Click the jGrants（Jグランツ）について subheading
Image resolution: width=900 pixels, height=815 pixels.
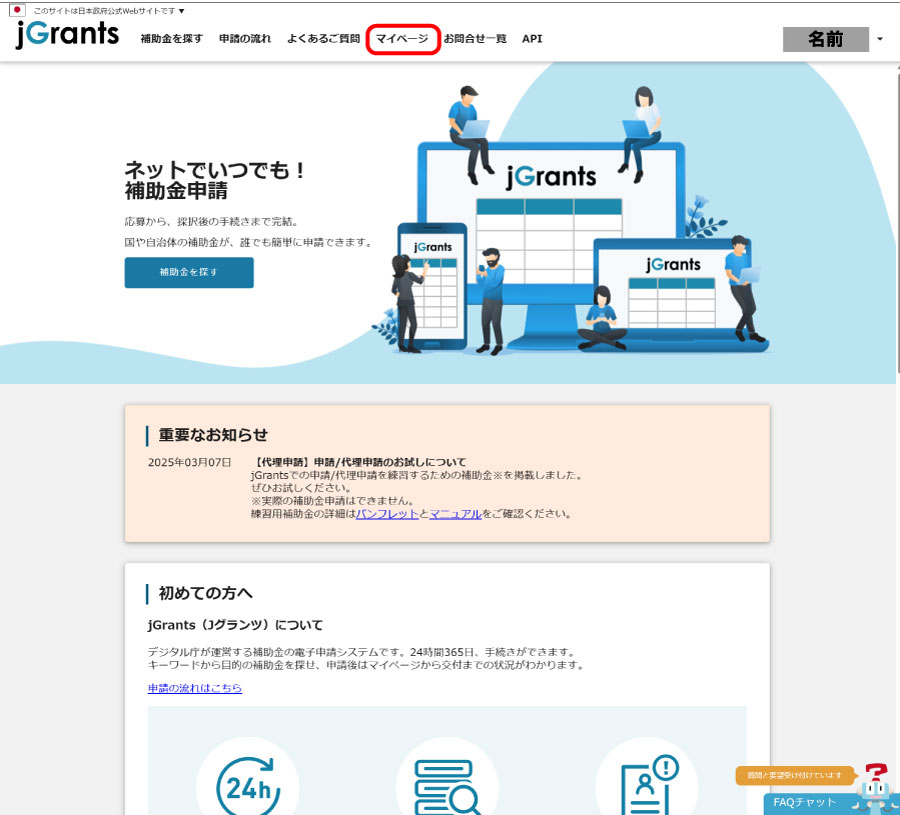pyautogui.click(x=235, y=624)
